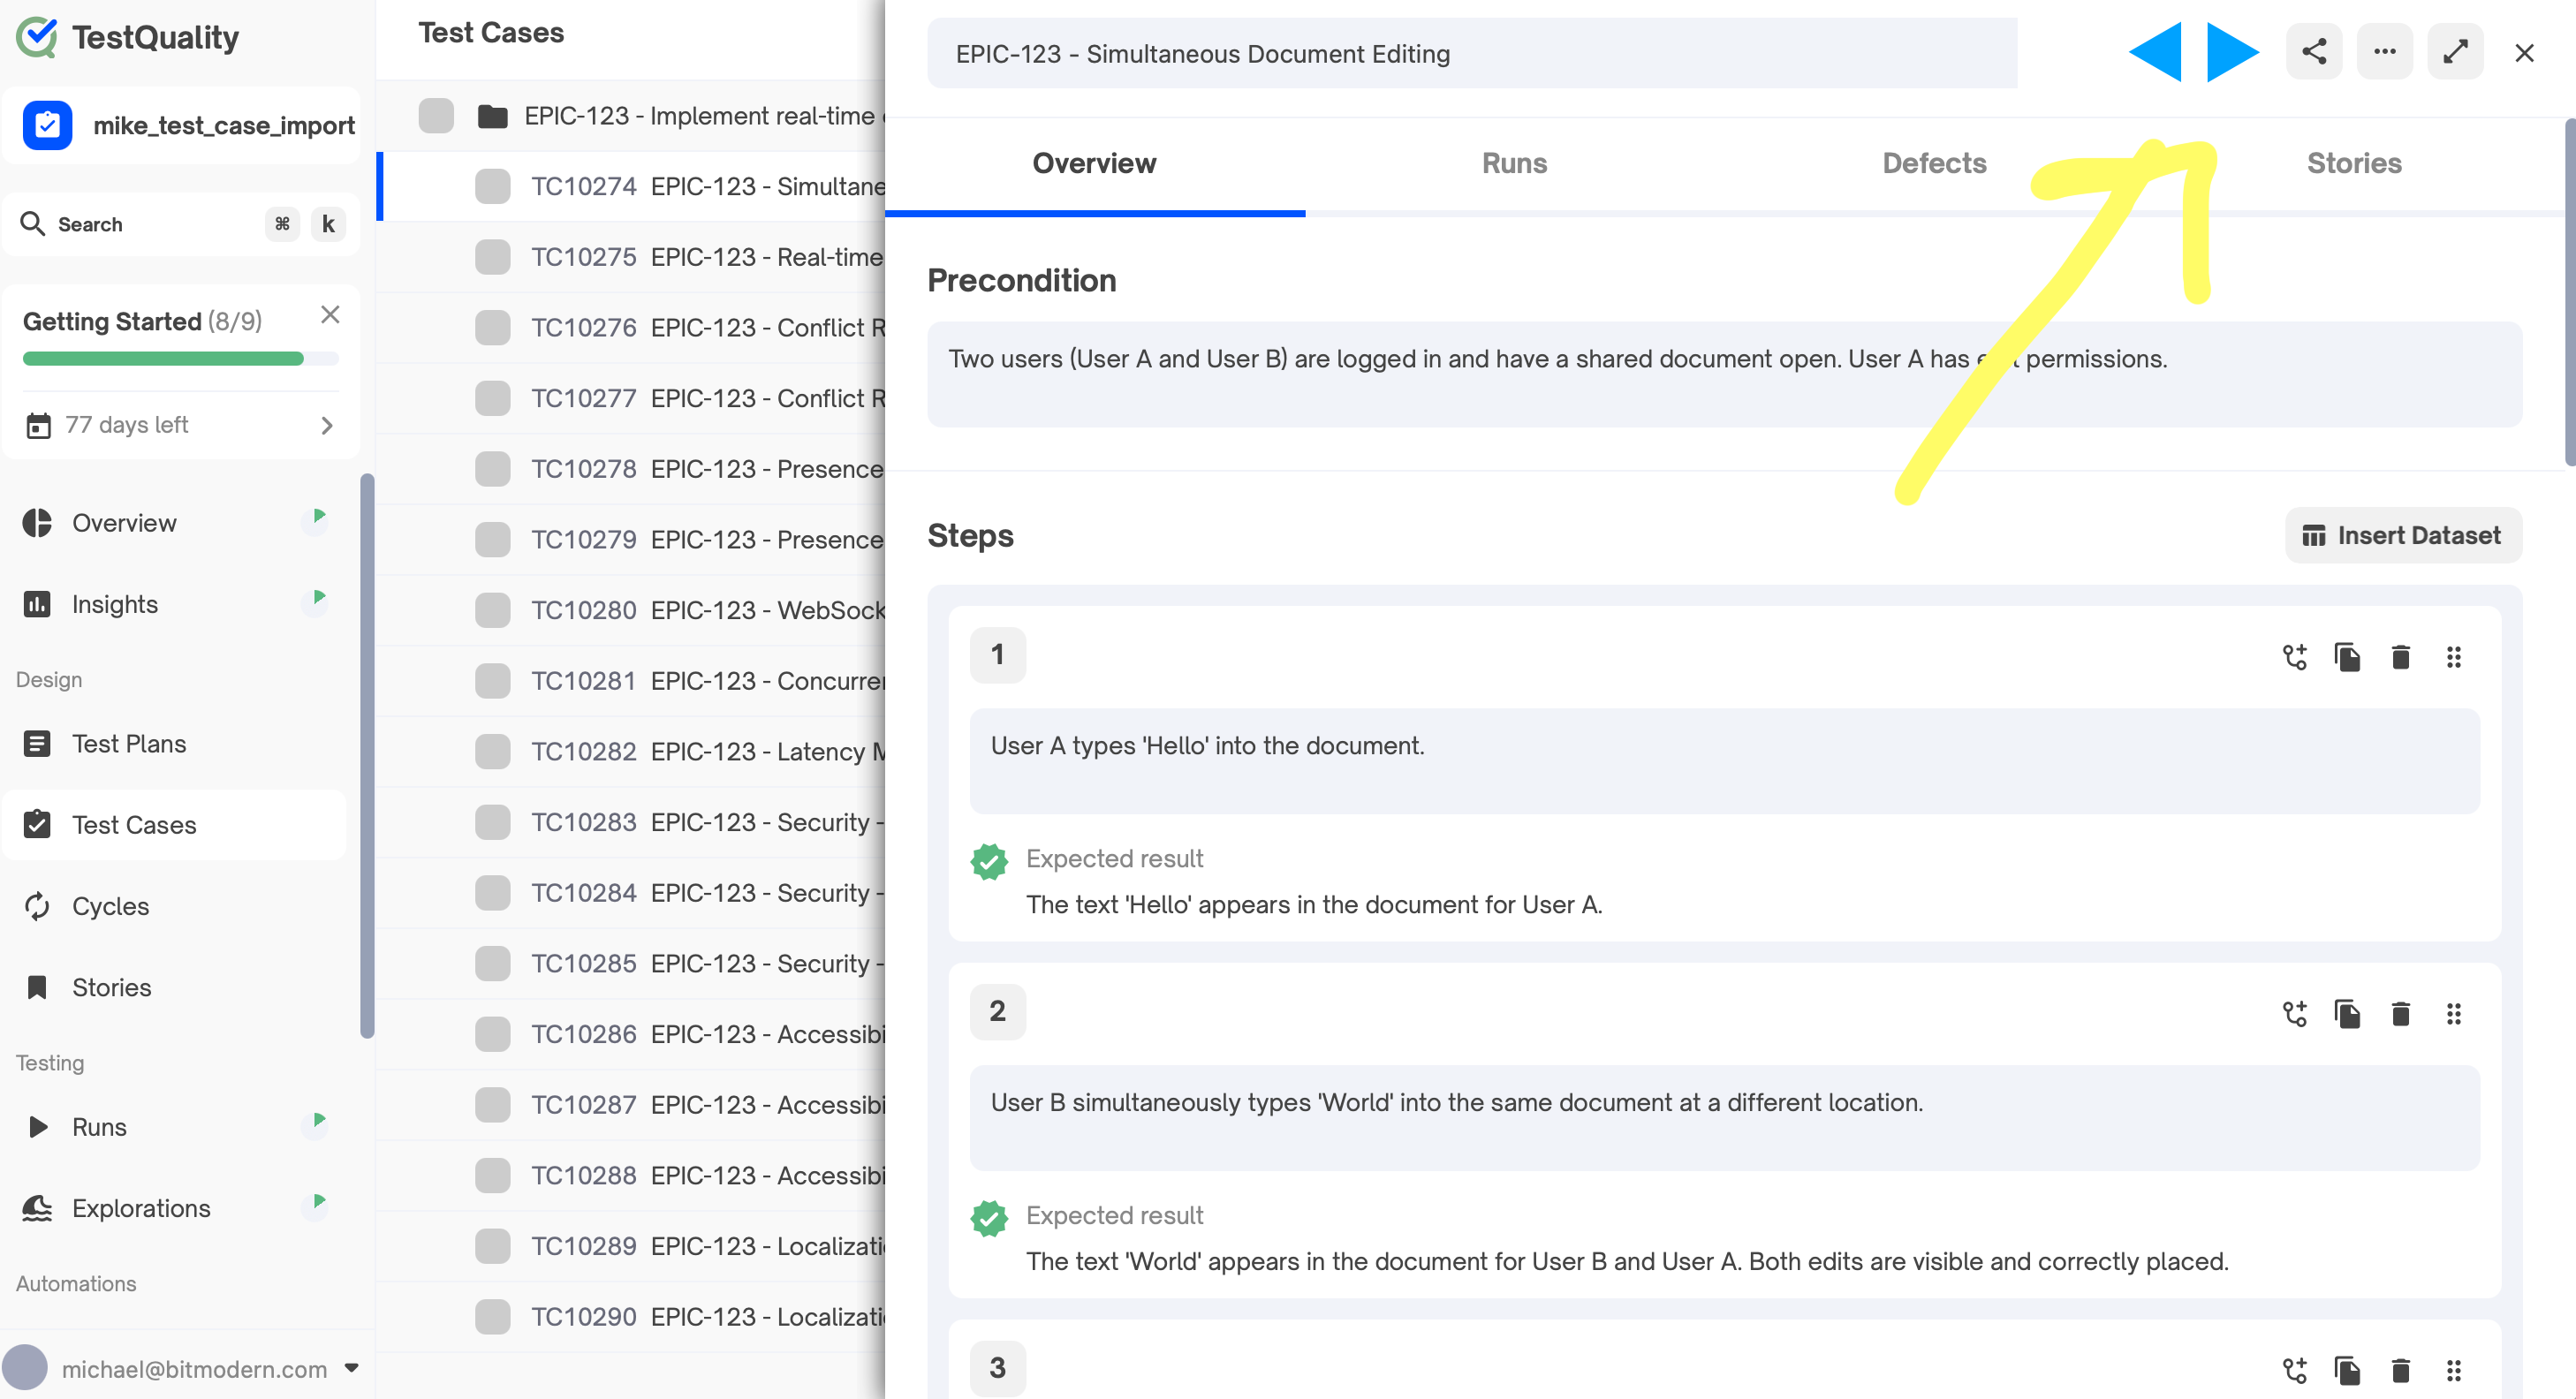Duplicate step 2 using copy icon

click(x=2347, y=1014)
